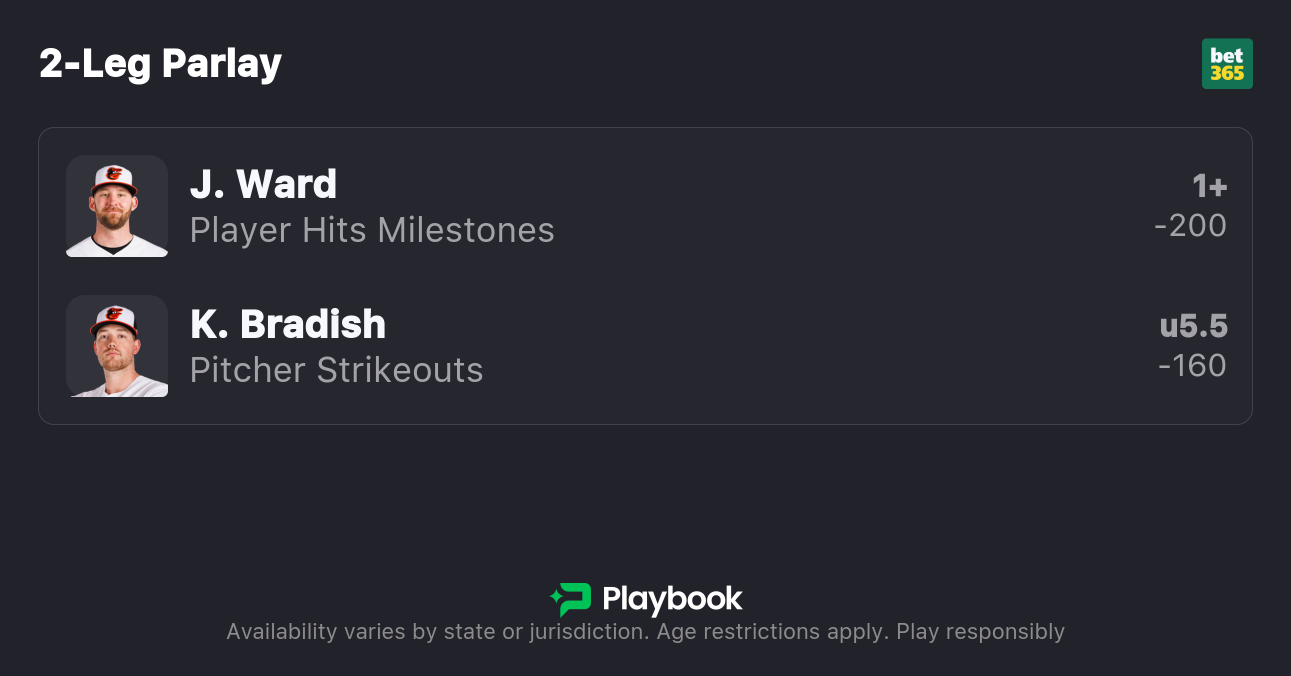Open J. Ward's player headshot
This screenshot has height=676, width=1291.
tap(117, 206)
